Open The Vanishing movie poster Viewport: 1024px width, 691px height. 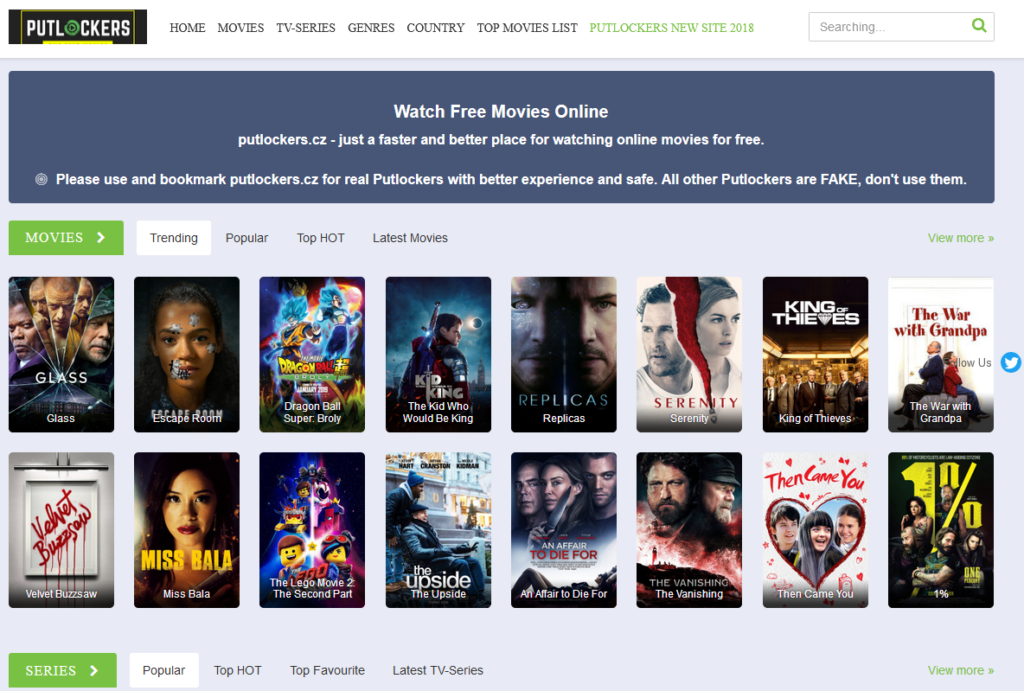click(689, 530)
